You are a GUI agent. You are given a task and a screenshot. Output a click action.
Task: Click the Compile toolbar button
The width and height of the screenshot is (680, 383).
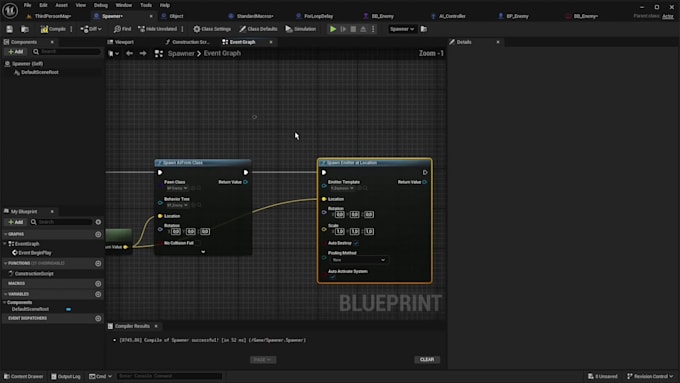[53, 29]
